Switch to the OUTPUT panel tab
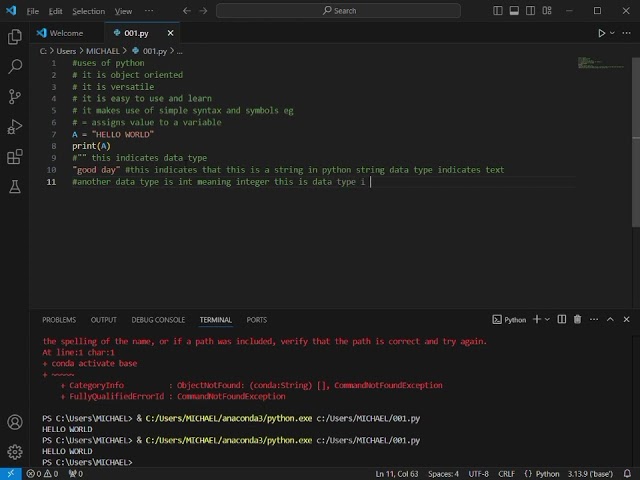Image resolution: width=640 pixels, height=480 pixels. 103,320
